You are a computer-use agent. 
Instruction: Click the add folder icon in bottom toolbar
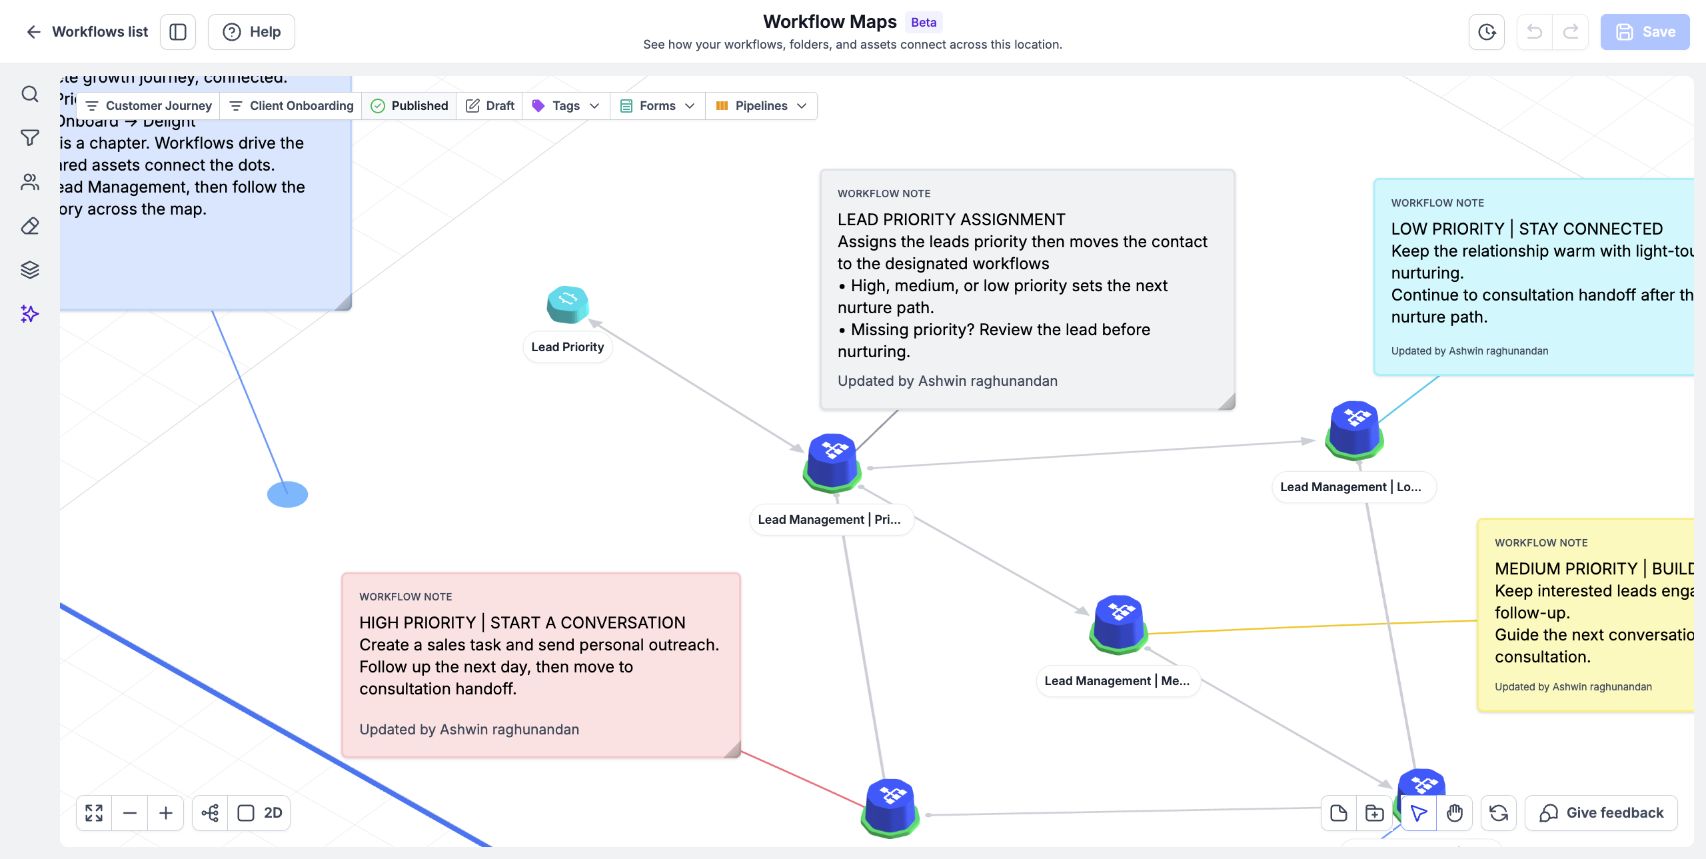[x=1375, y=813]
